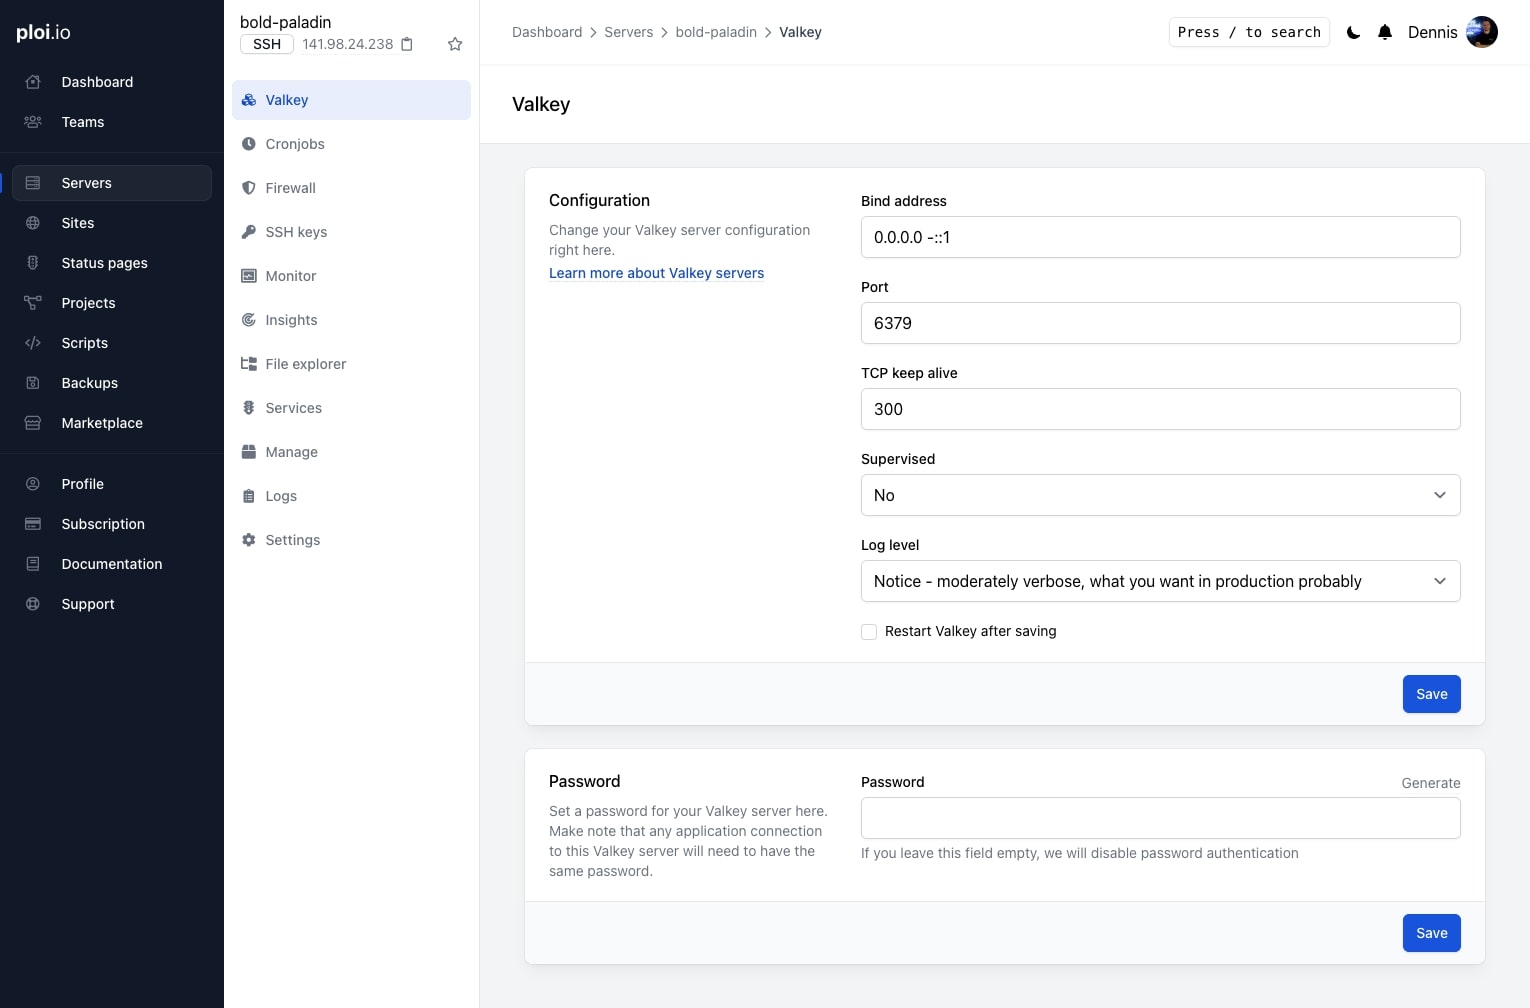Favorite the server with the star icon
Screen dimensions: 1530x1008
click(455, 44)
